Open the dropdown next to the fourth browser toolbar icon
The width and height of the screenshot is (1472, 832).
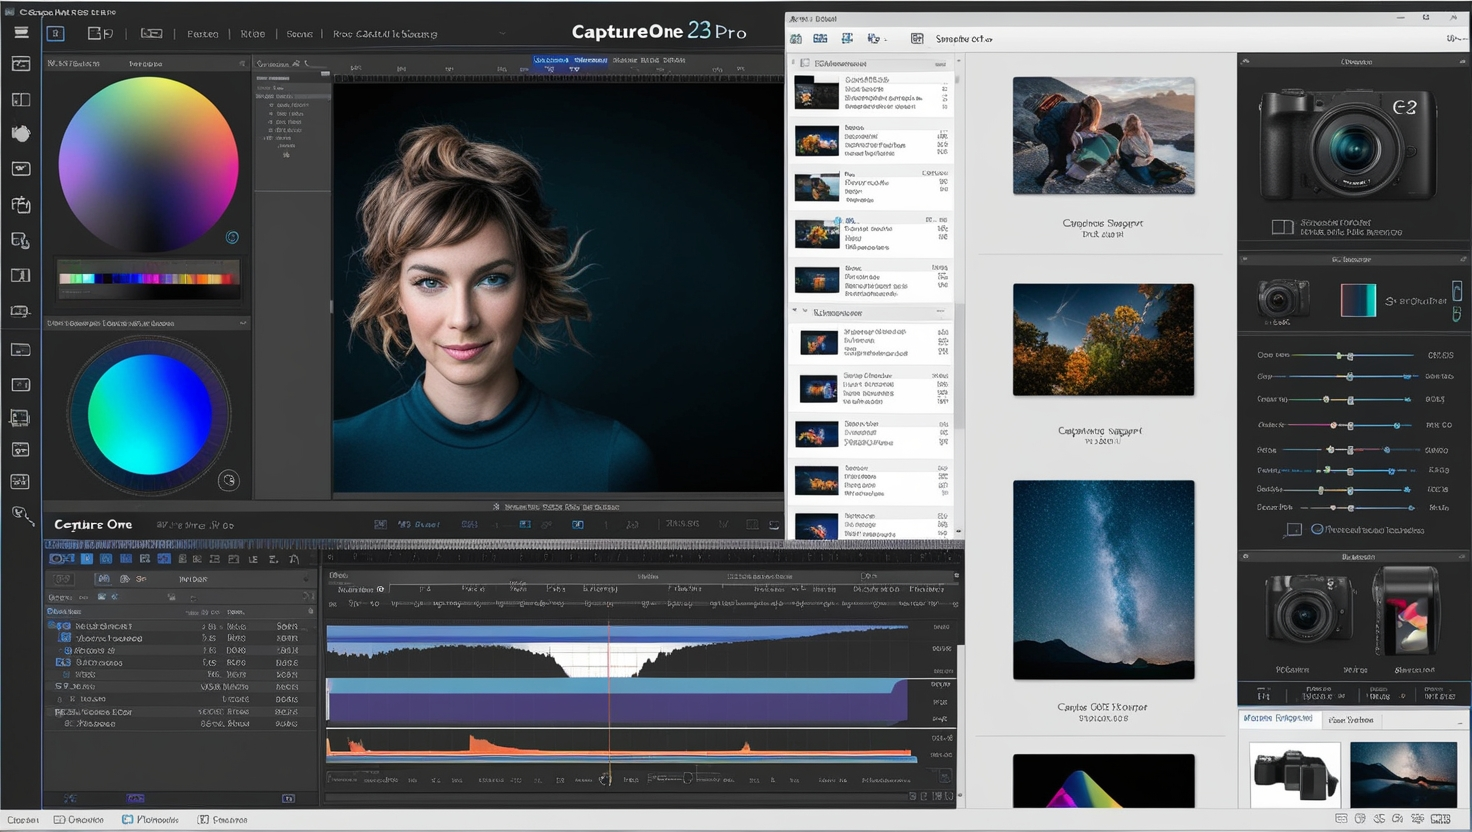pyautogui.click(x=886, y=40)
